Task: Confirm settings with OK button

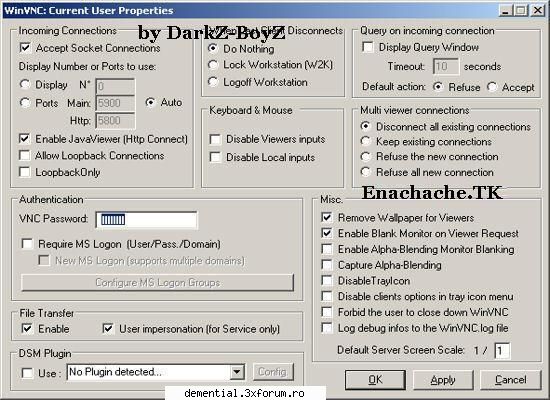Action: 375,380
